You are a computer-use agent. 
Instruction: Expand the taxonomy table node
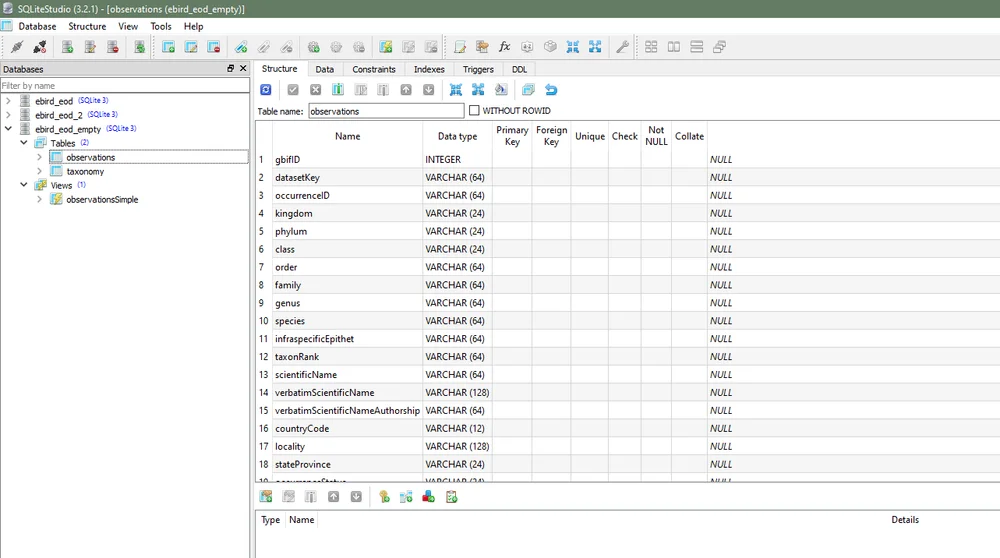(40, 172)
